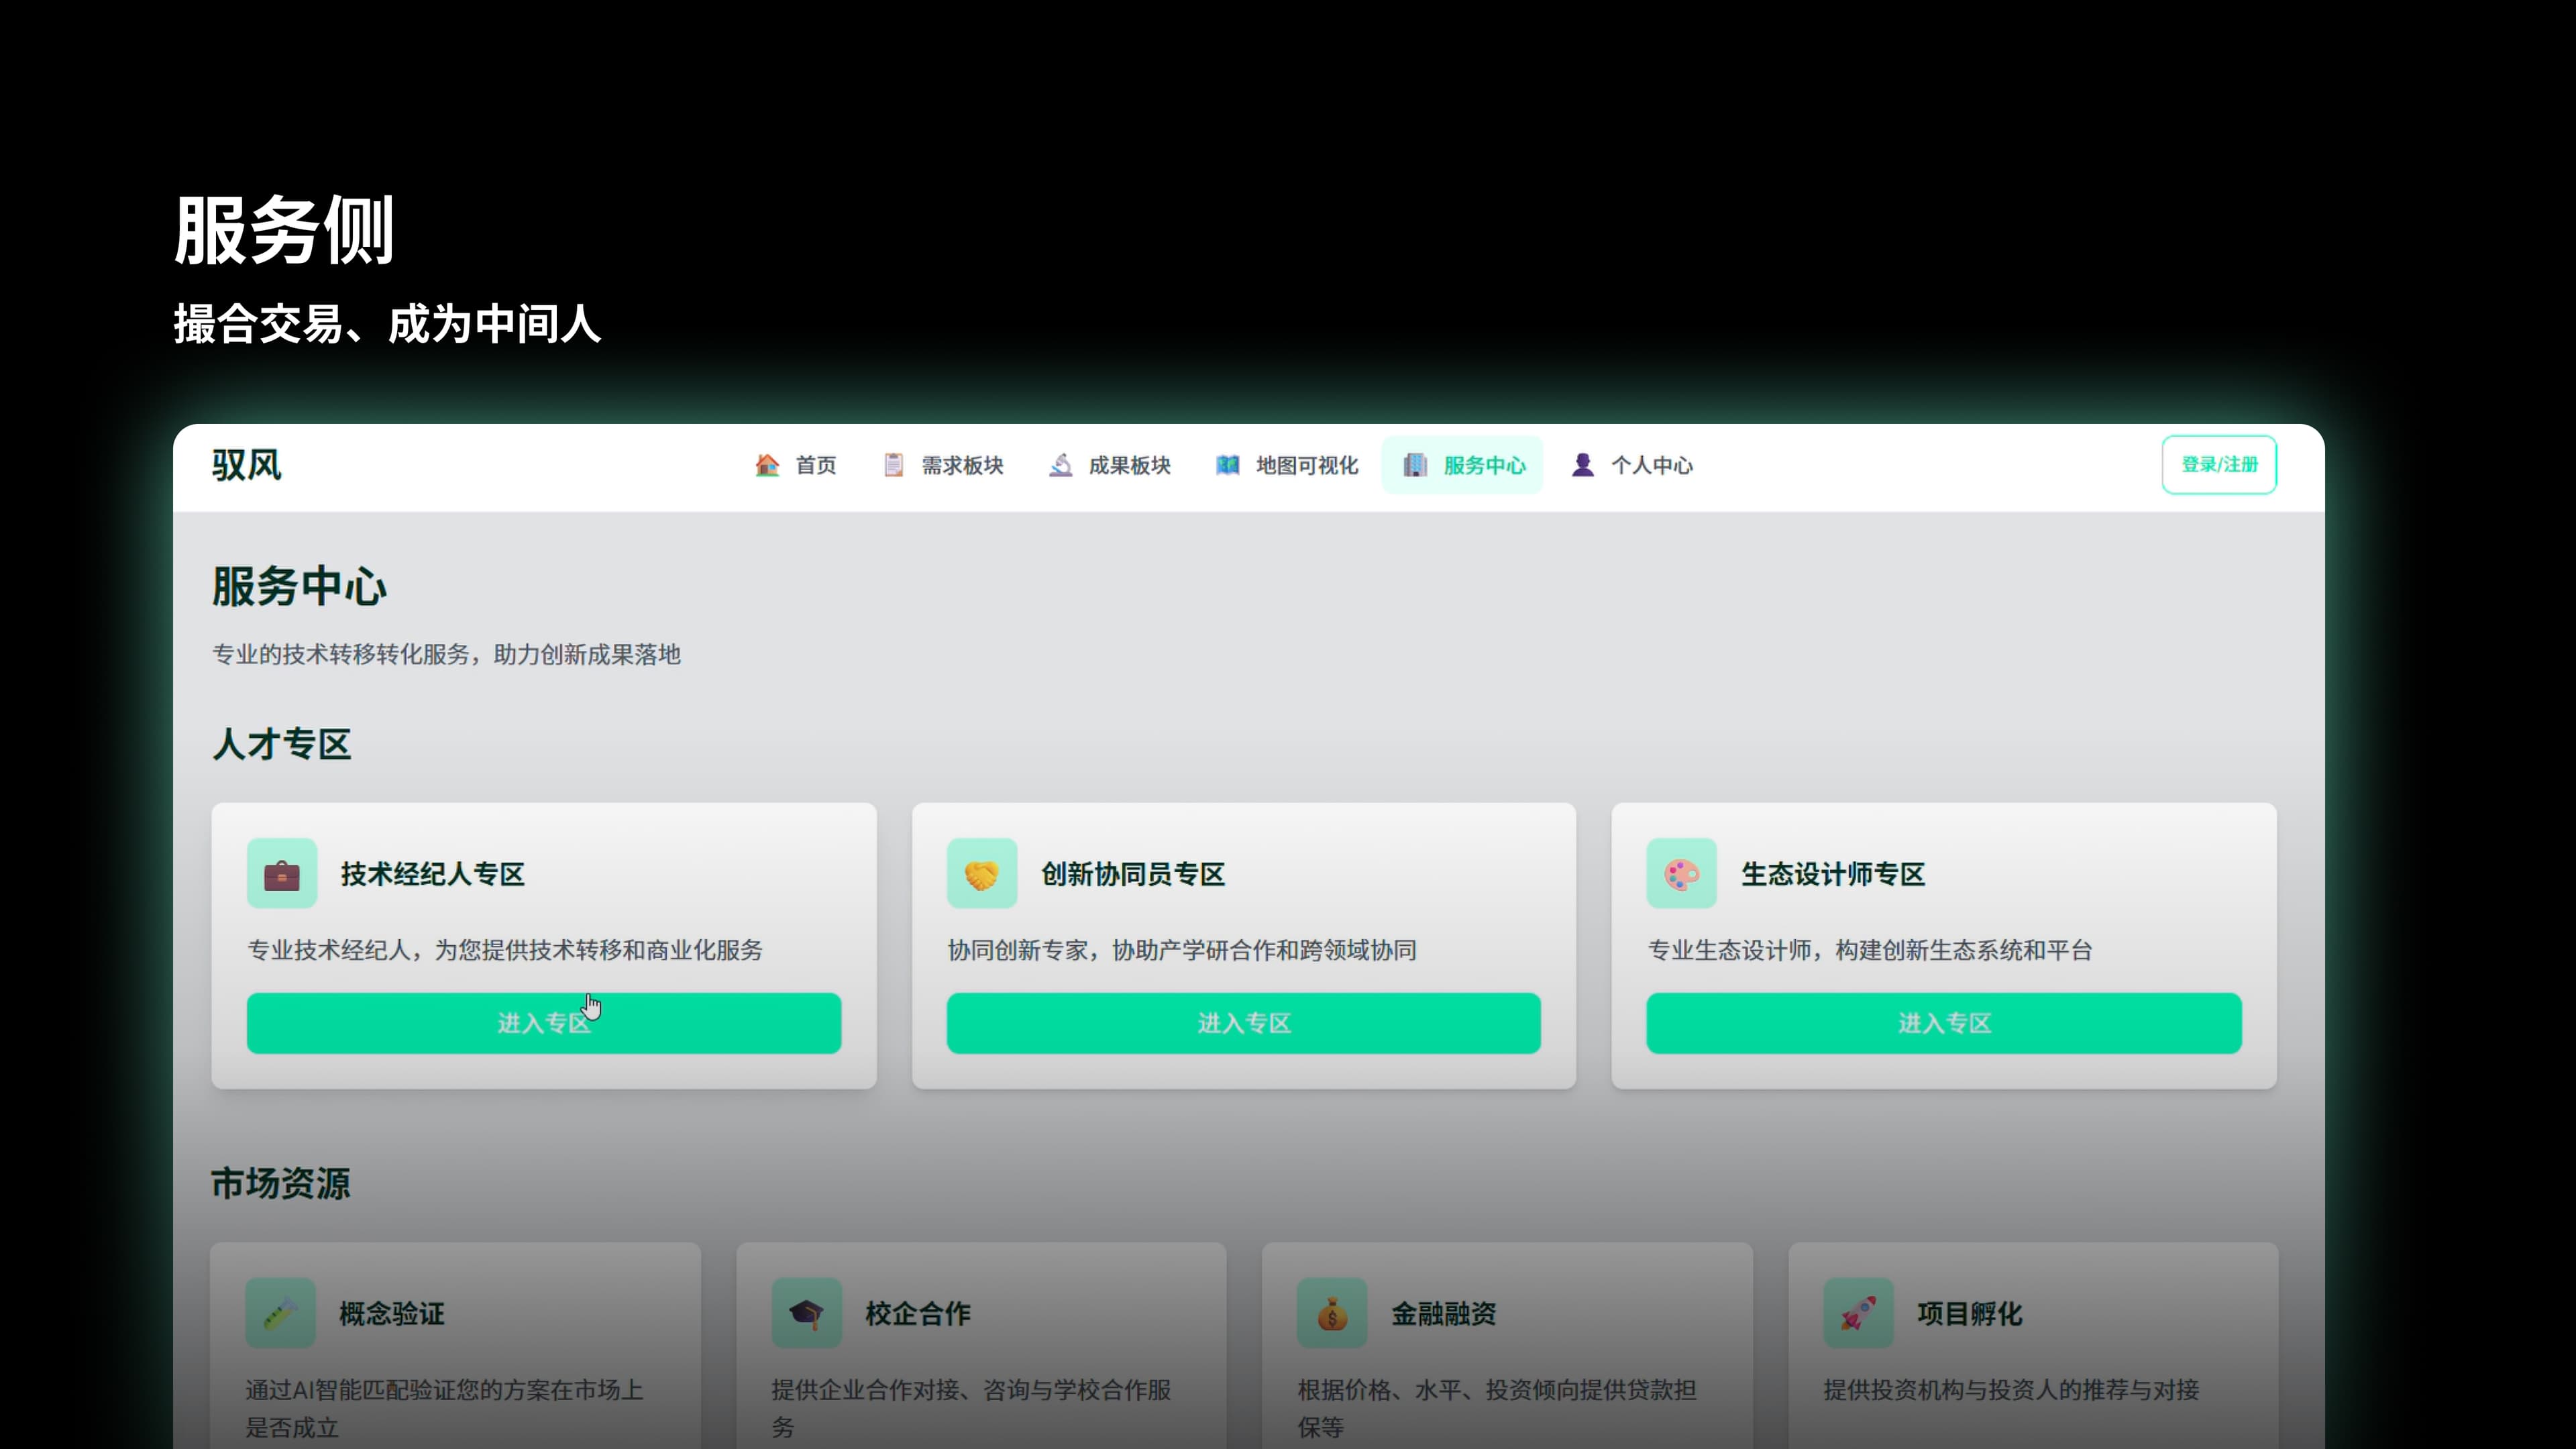
Task: Open the 校企合作 card title
Action: coord(918,1313)
